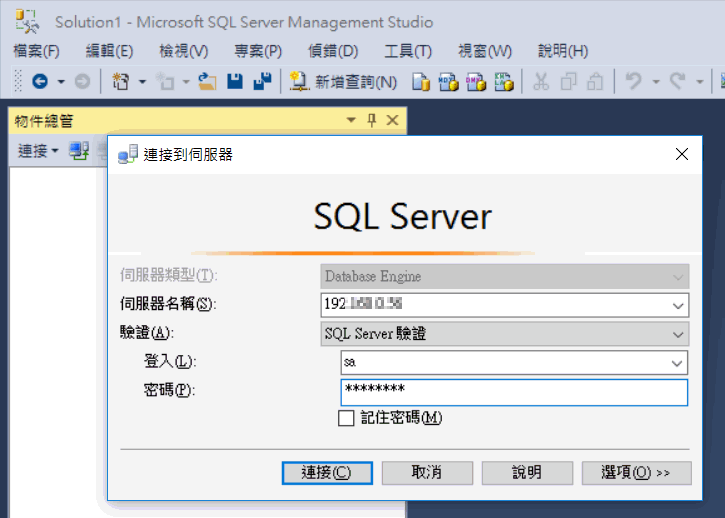Screen dimensions: 725x518
Task: Click the server icon in dialog title
Action: coord(128,154)
